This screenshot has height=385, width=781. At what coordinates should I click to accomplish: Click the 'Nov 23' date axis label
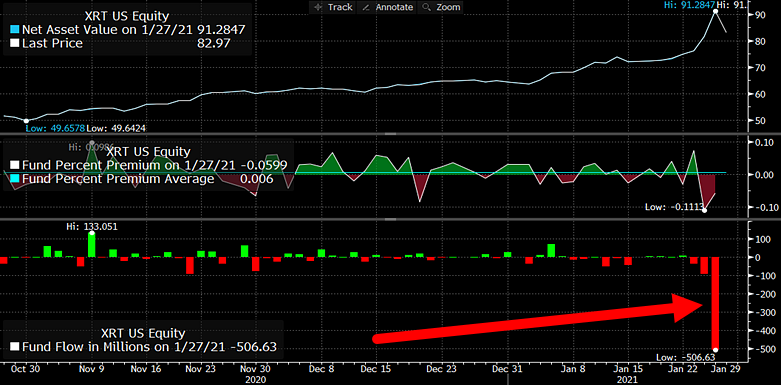click(x=200, y=369)
